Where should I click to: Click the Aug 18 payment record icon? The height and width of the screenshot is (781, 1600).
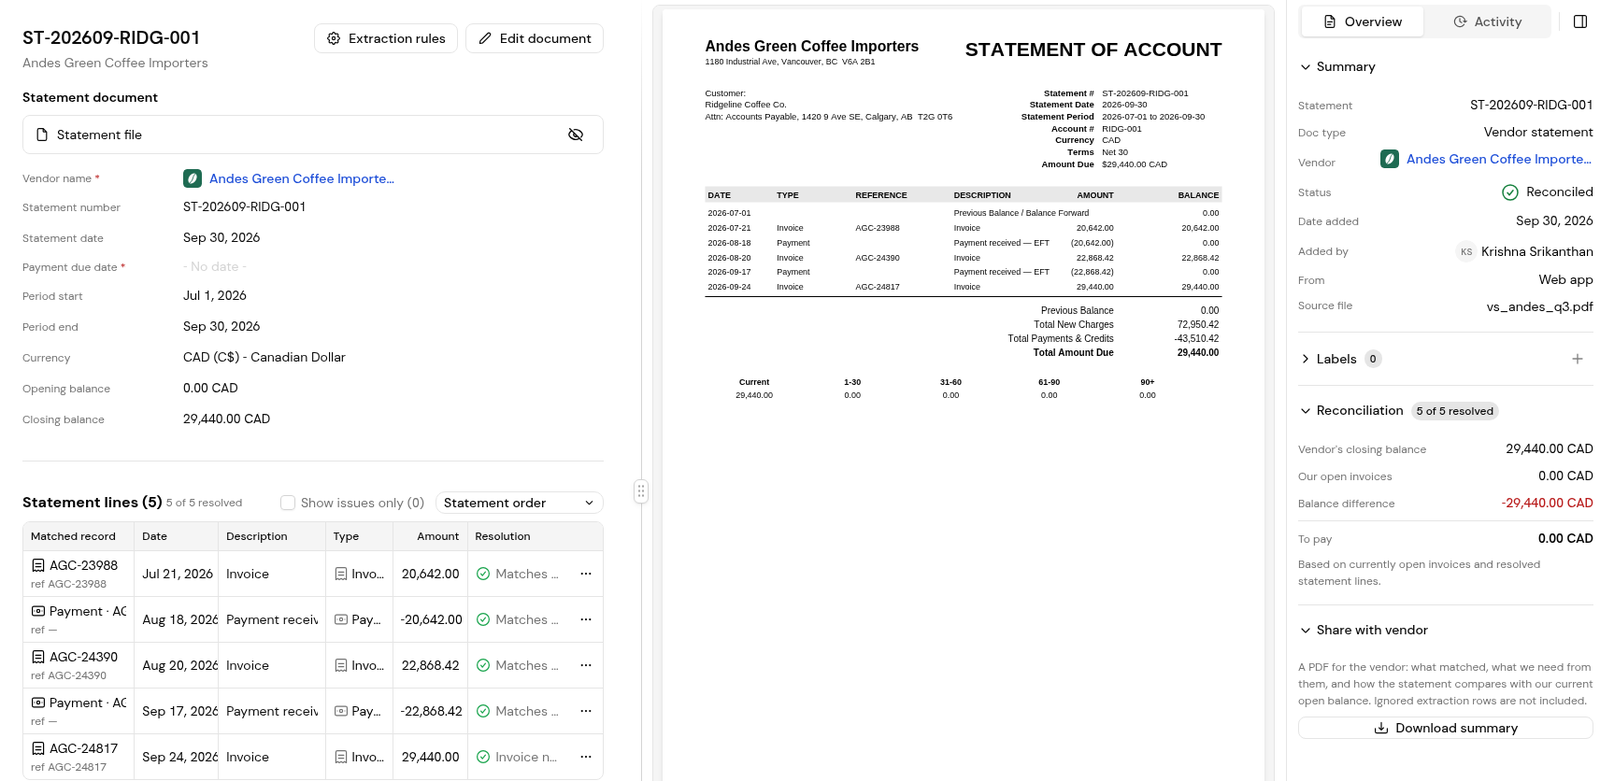(x=38, y=611)
